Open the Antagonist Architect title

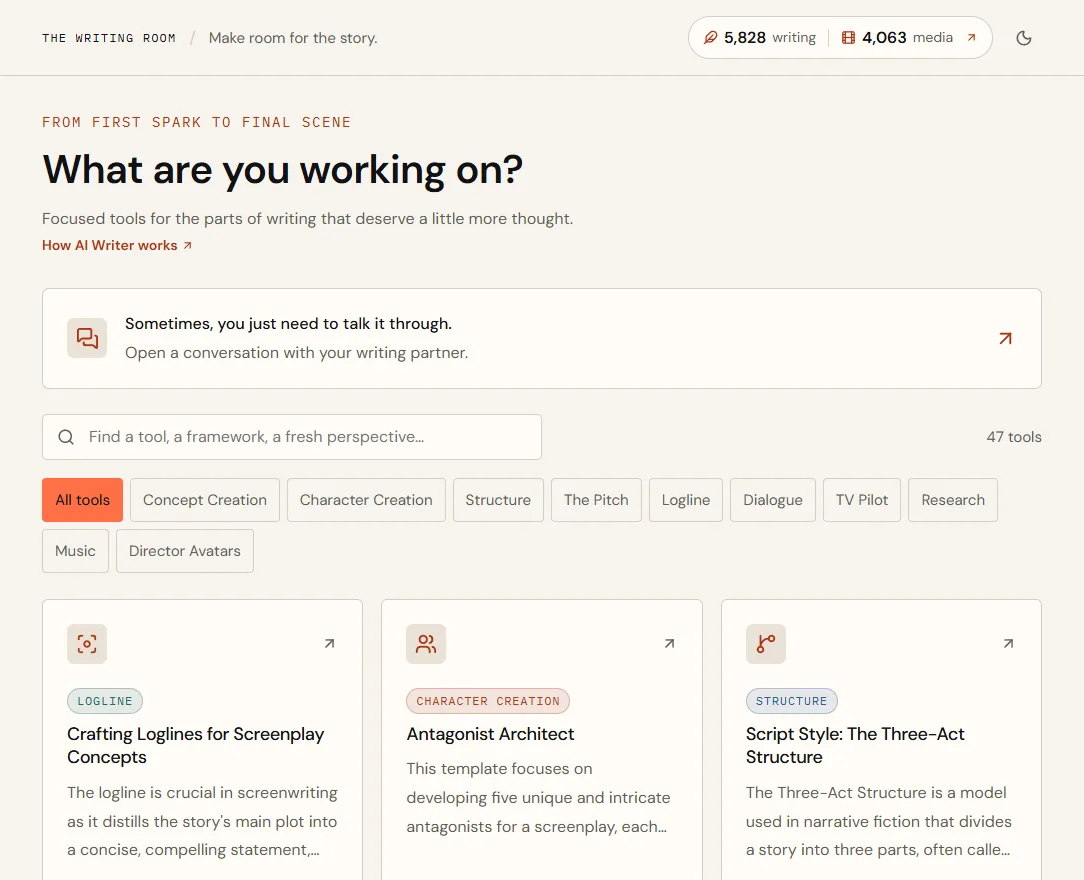coord(490,734)
